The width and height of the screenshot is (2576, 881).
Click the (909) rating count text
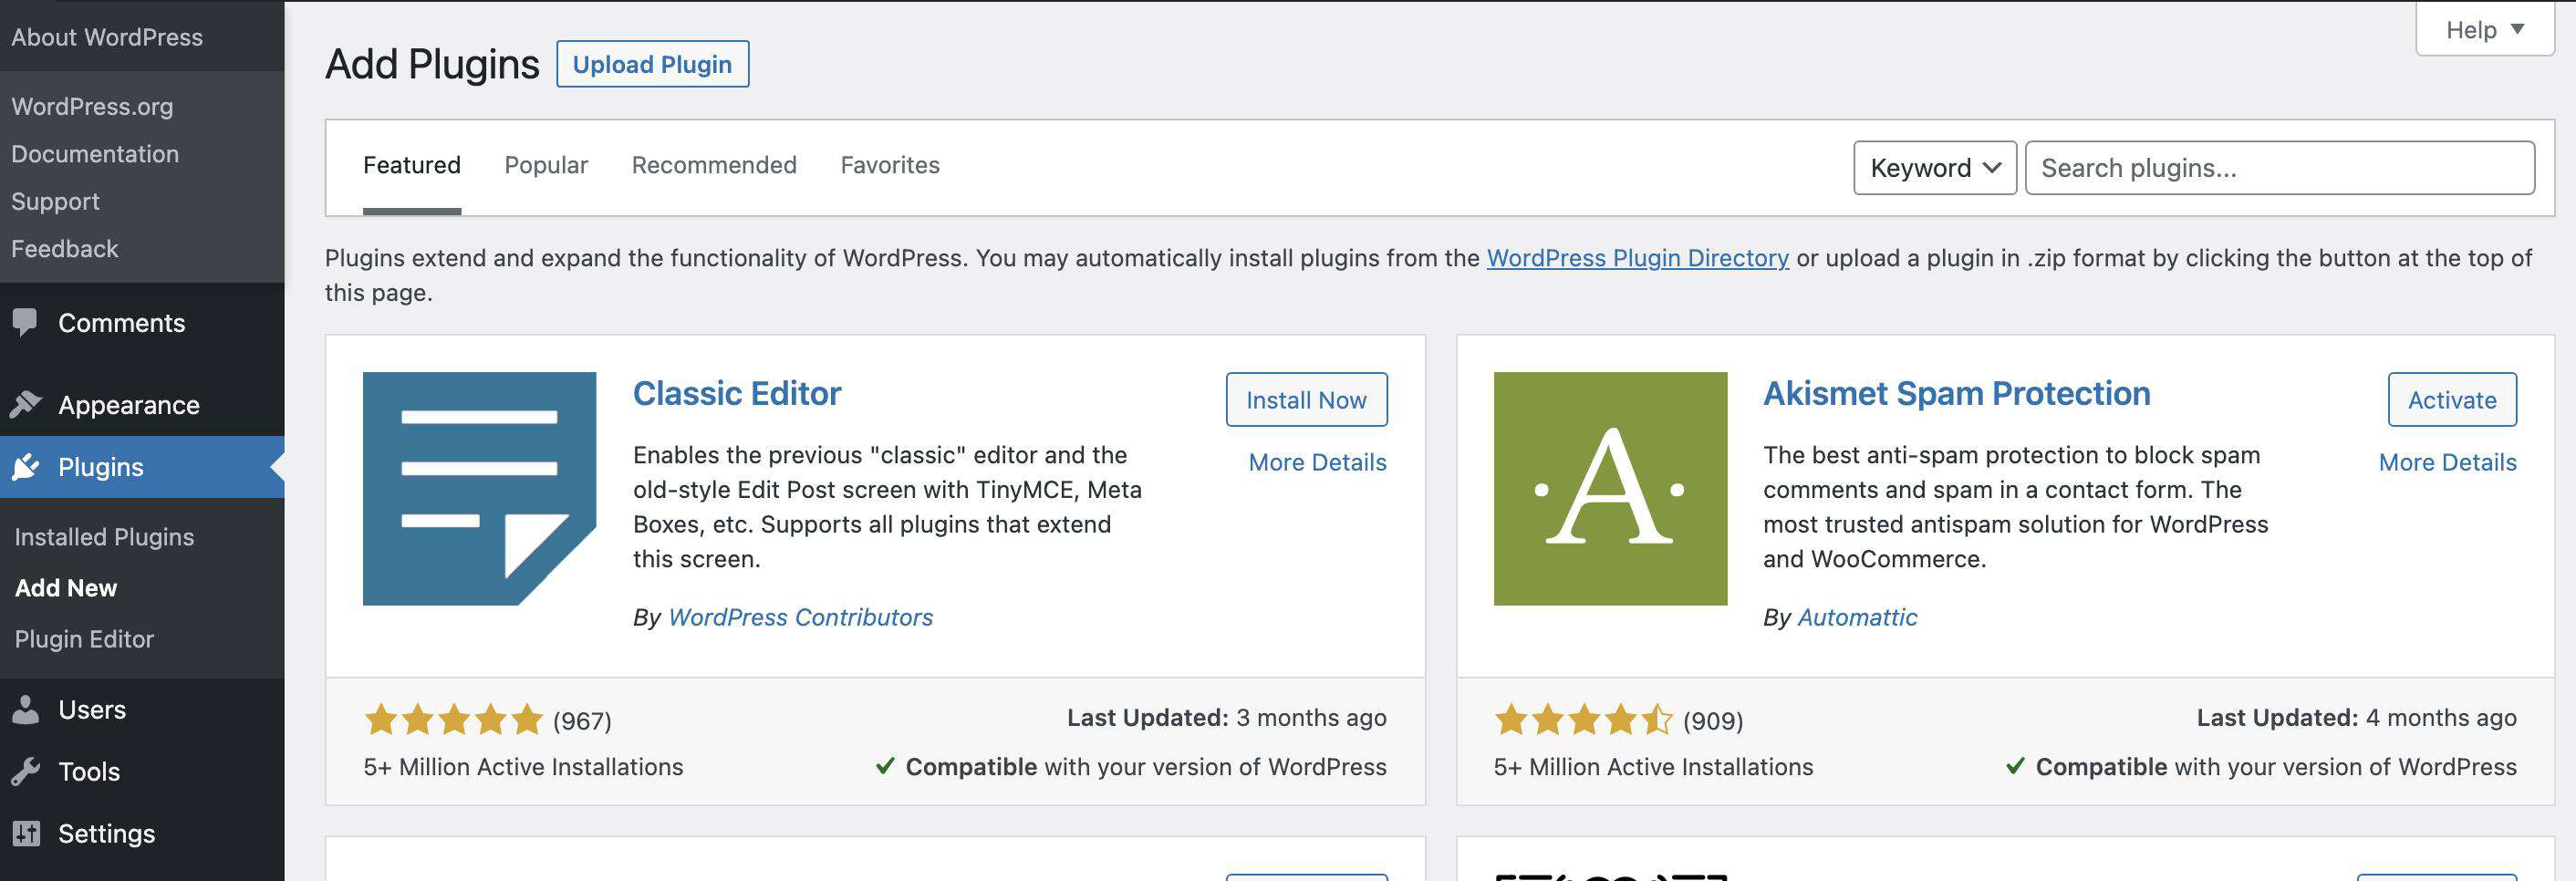tap(1712, 721)
